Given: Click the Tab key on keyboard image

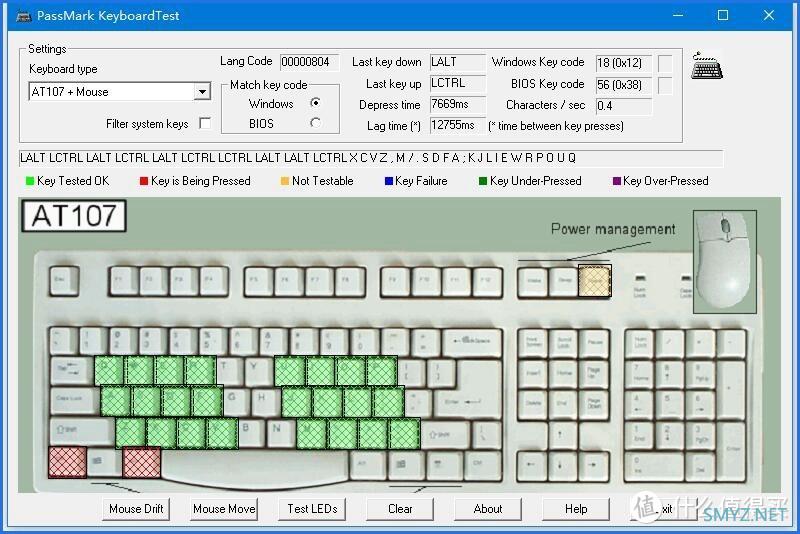Looking at the screenshot, I should (x=71, y=371).
